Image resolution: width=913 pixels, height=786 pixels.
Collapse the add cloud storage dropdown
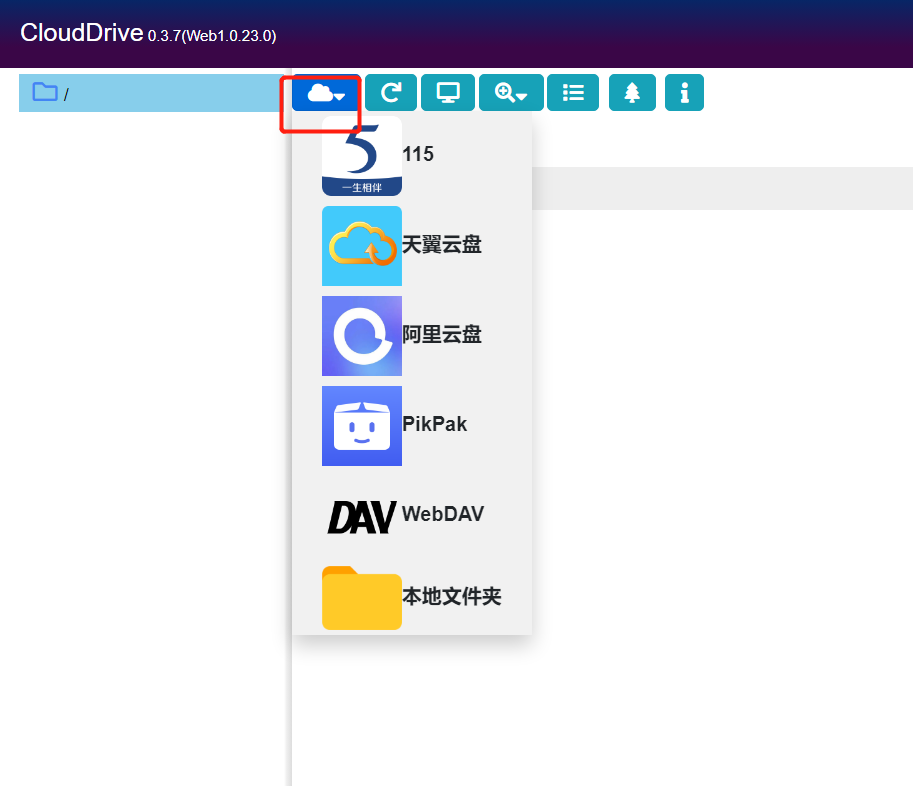coord(326,93)
